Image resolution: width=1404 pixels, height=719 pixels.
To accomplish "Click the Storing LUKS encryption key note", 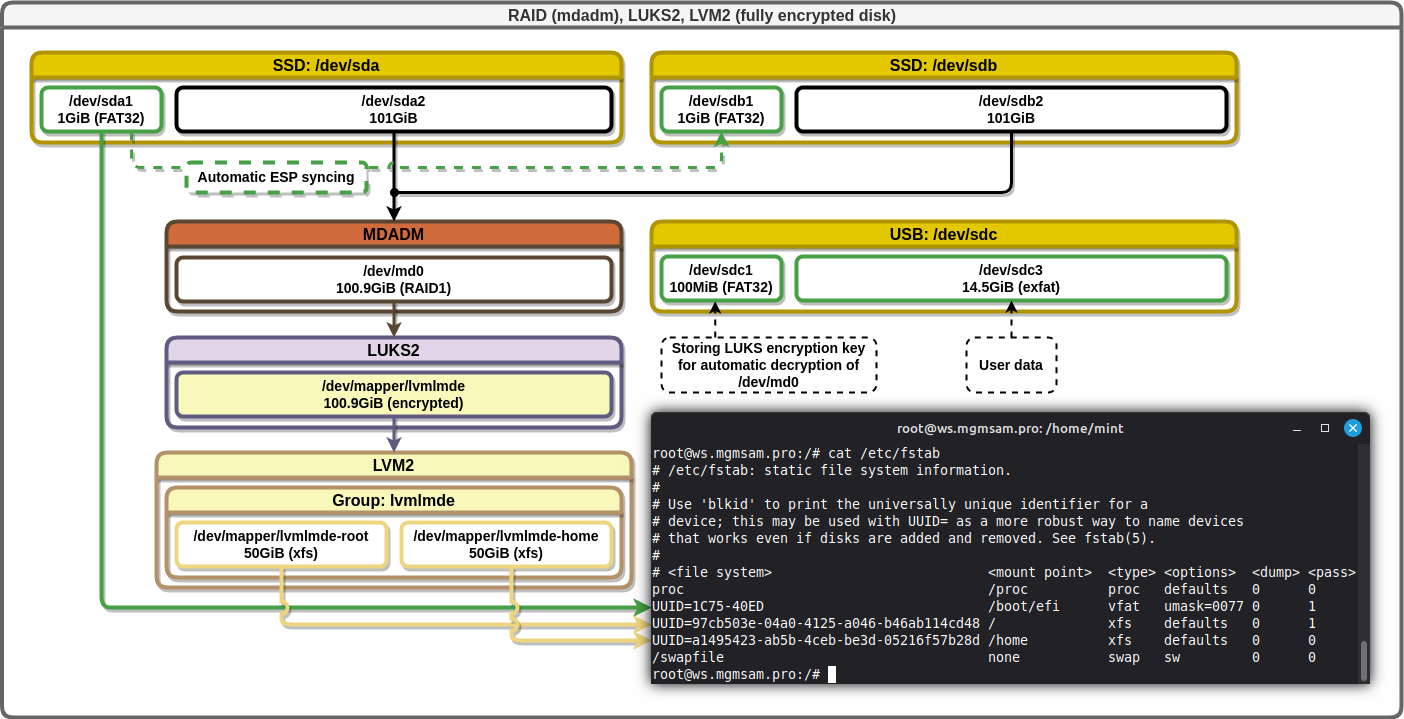I will coord(768,365).
